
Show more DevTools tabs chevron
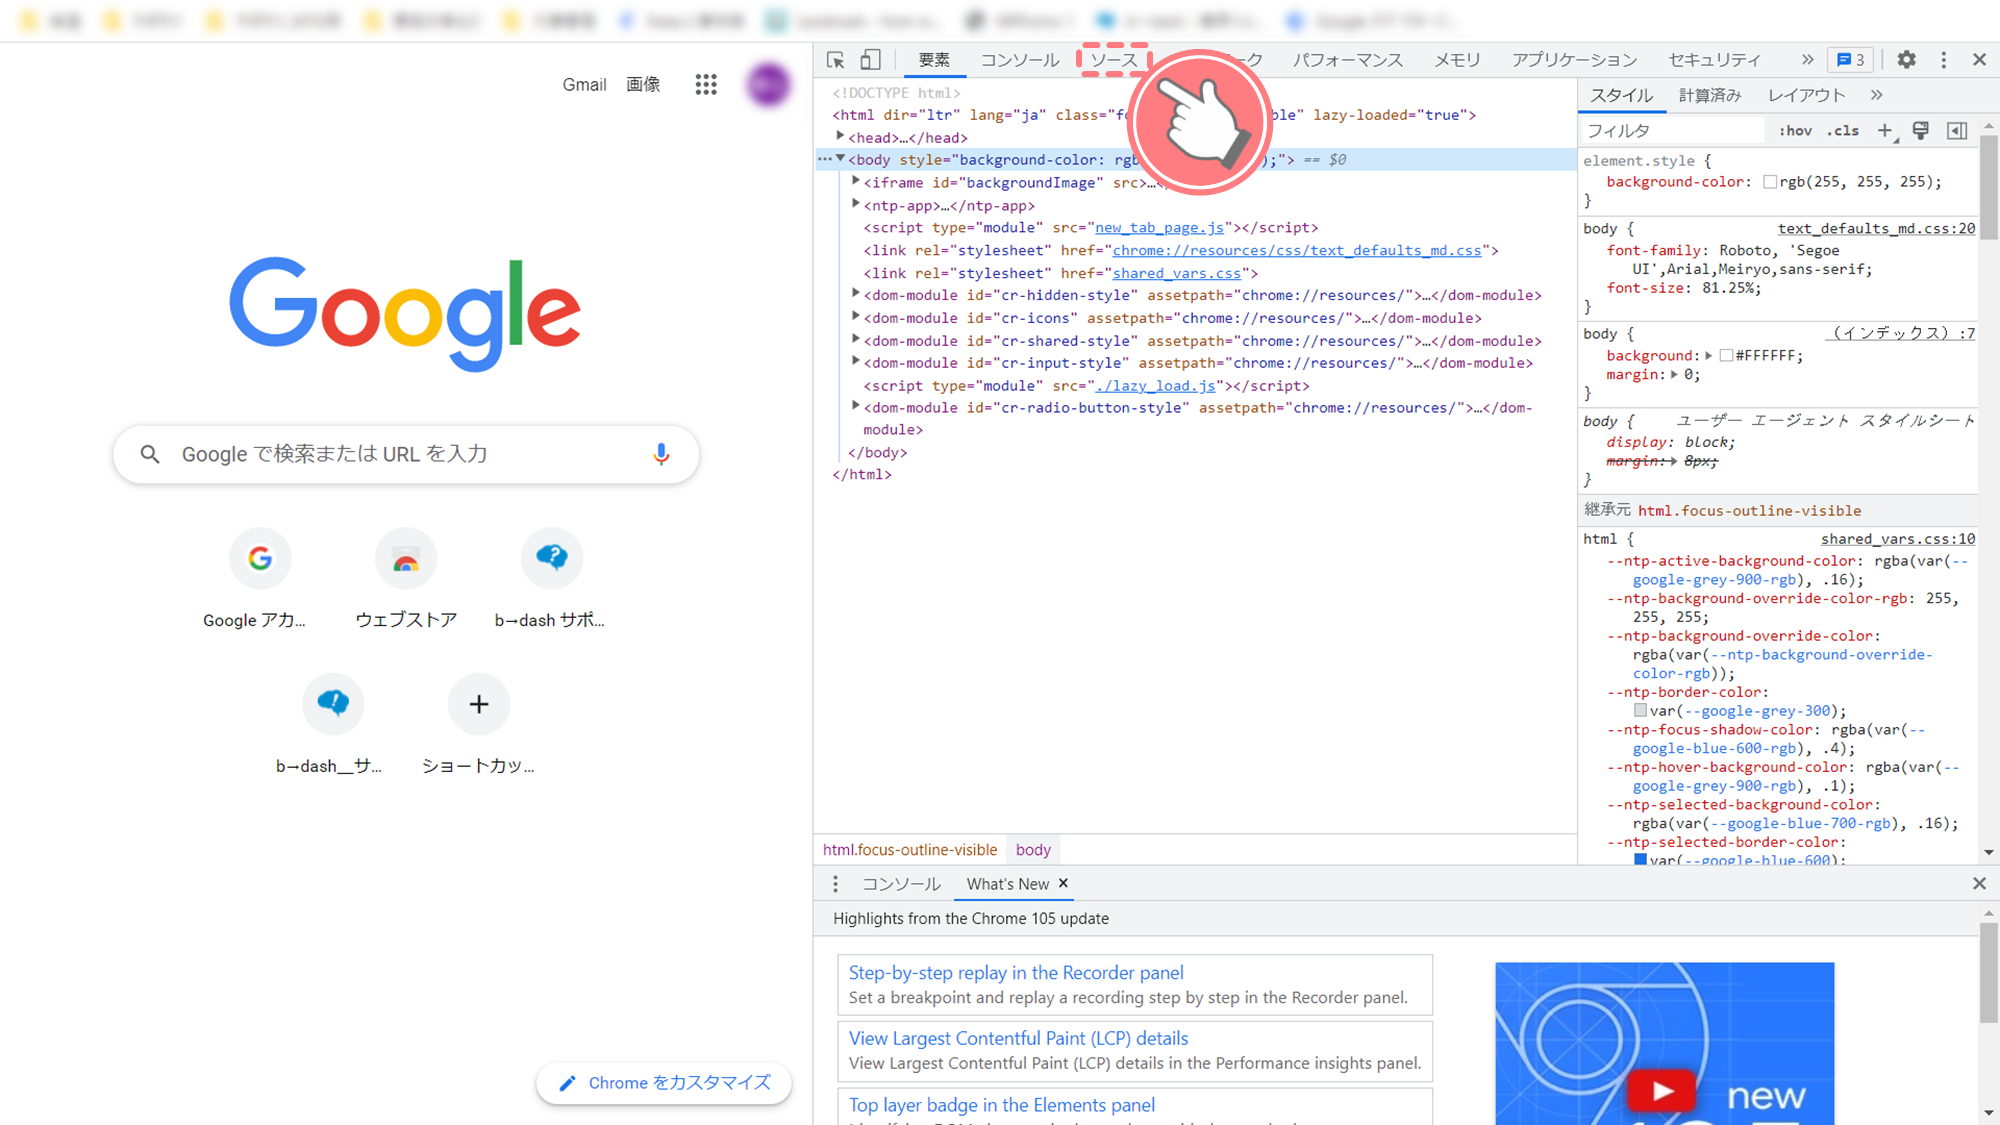click(x=1807, y=60)
